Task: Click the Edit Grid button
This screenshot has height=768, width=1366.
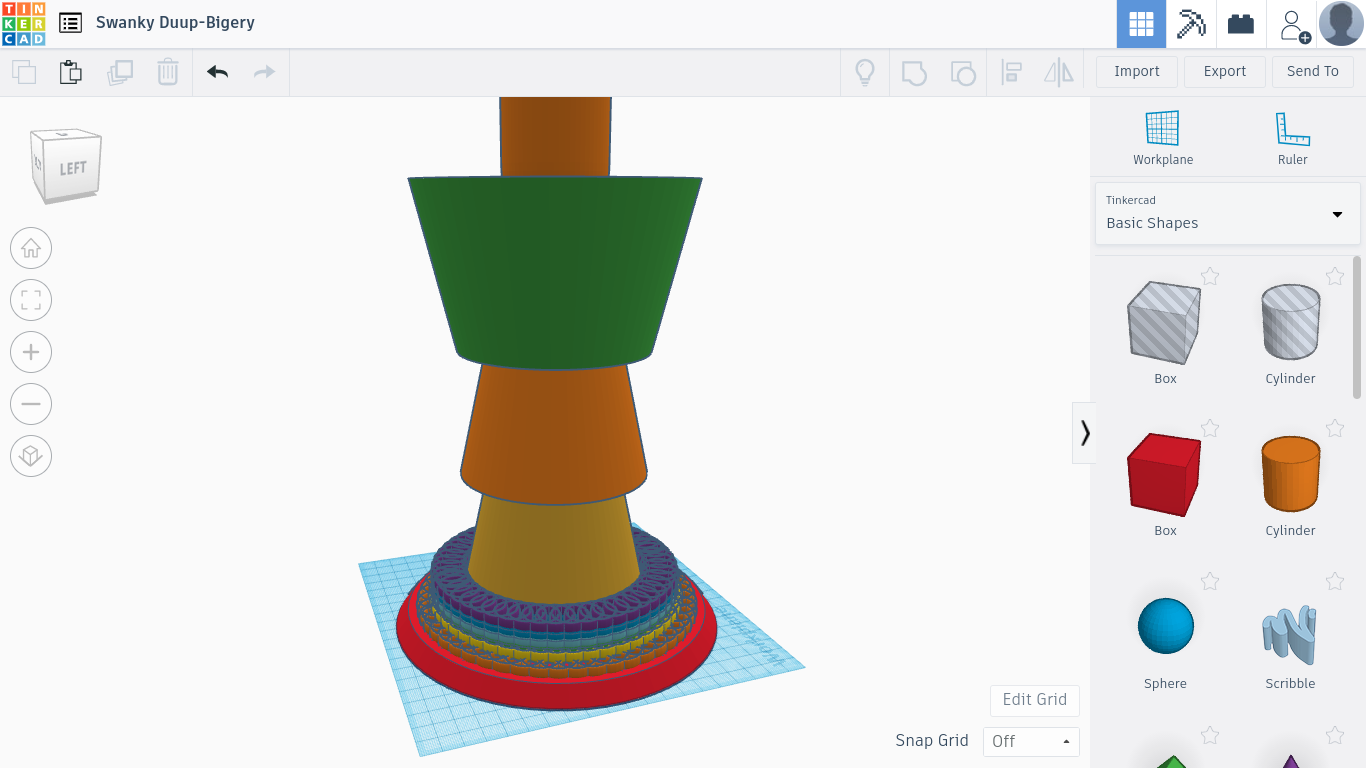Action: coord(1035,700)
